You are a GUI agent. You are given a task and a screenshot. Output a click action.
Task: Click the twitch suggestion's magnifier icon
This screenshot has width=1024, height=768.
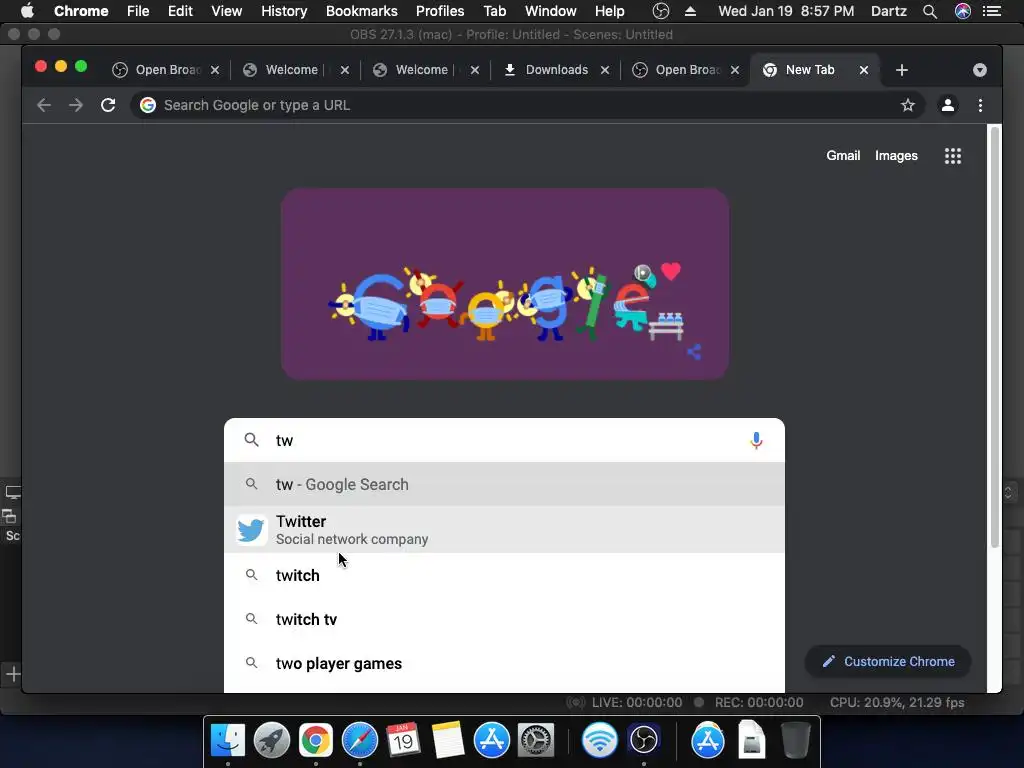click(x=251, y=575)
